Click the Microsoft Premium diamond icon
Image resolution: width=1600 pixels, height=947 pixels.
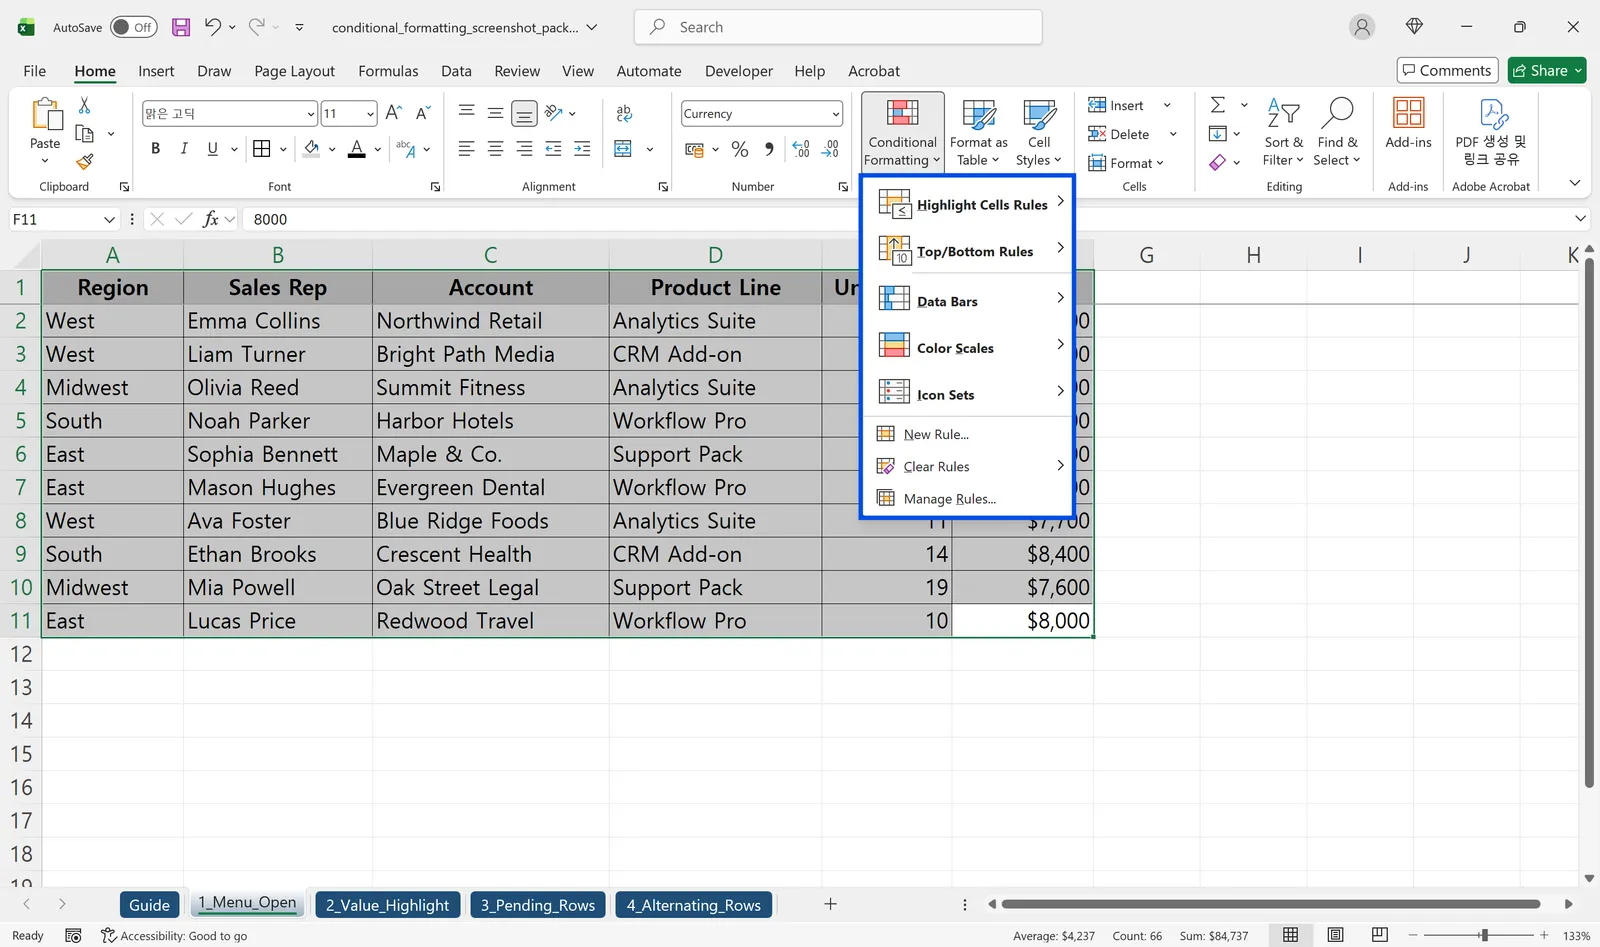[x=1414, y=27]
